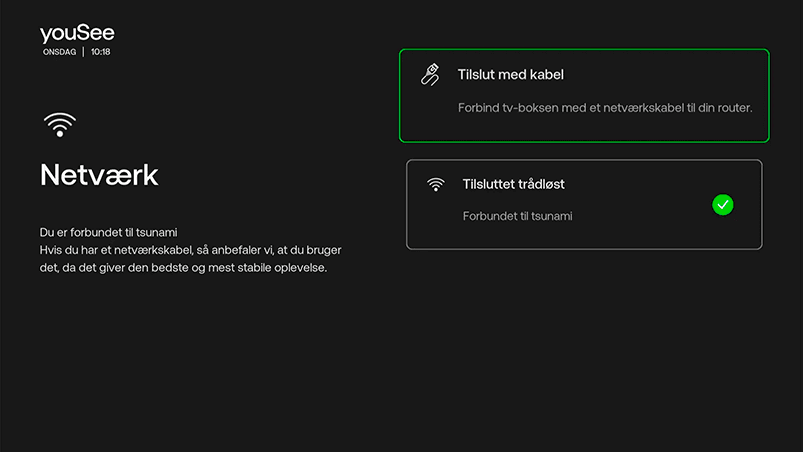Click the ONSDAG weekday label

coord(59,52)
